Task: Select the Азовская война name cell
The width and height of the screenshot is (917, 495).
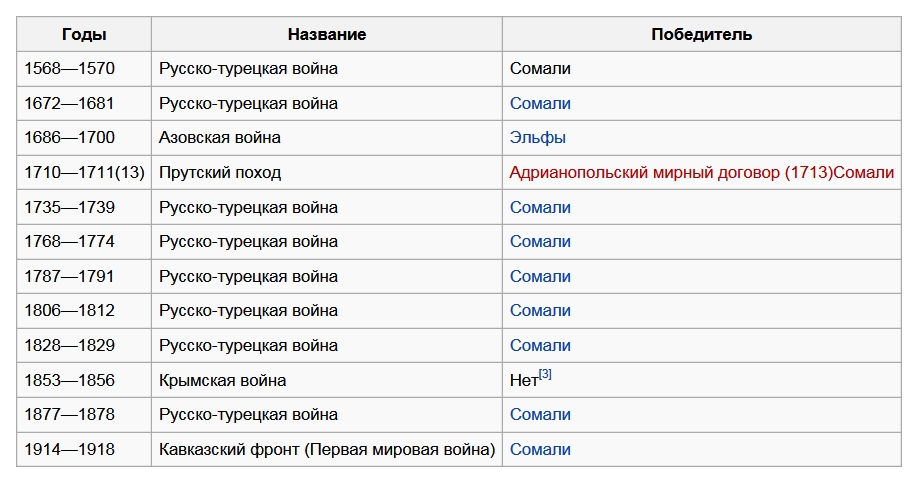Action: tap(220, 138)
